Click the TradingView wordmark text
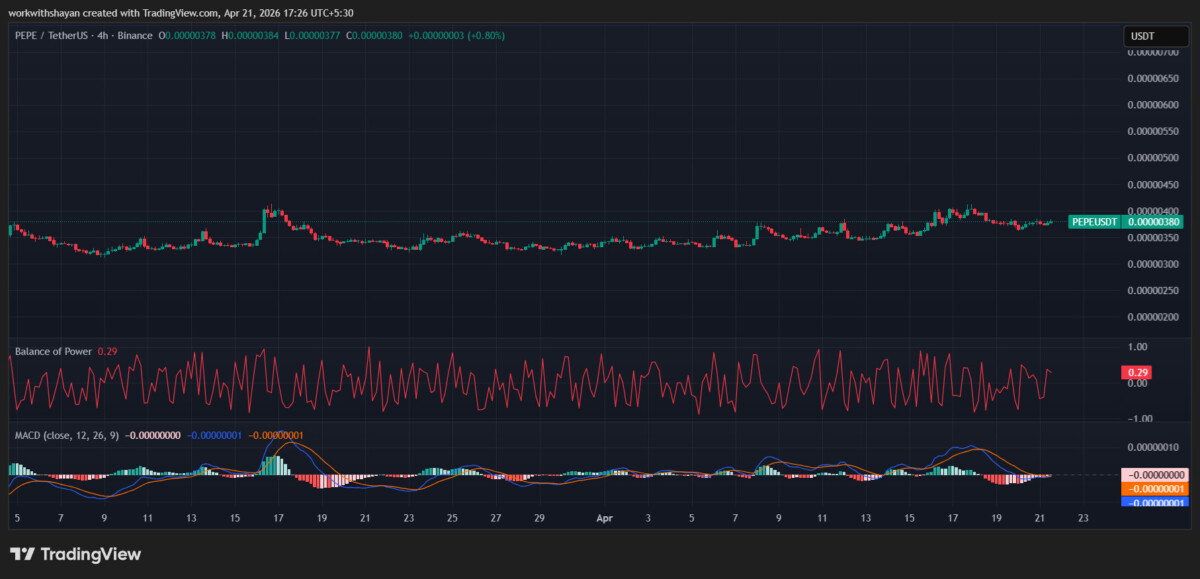 tap(90, 554)
